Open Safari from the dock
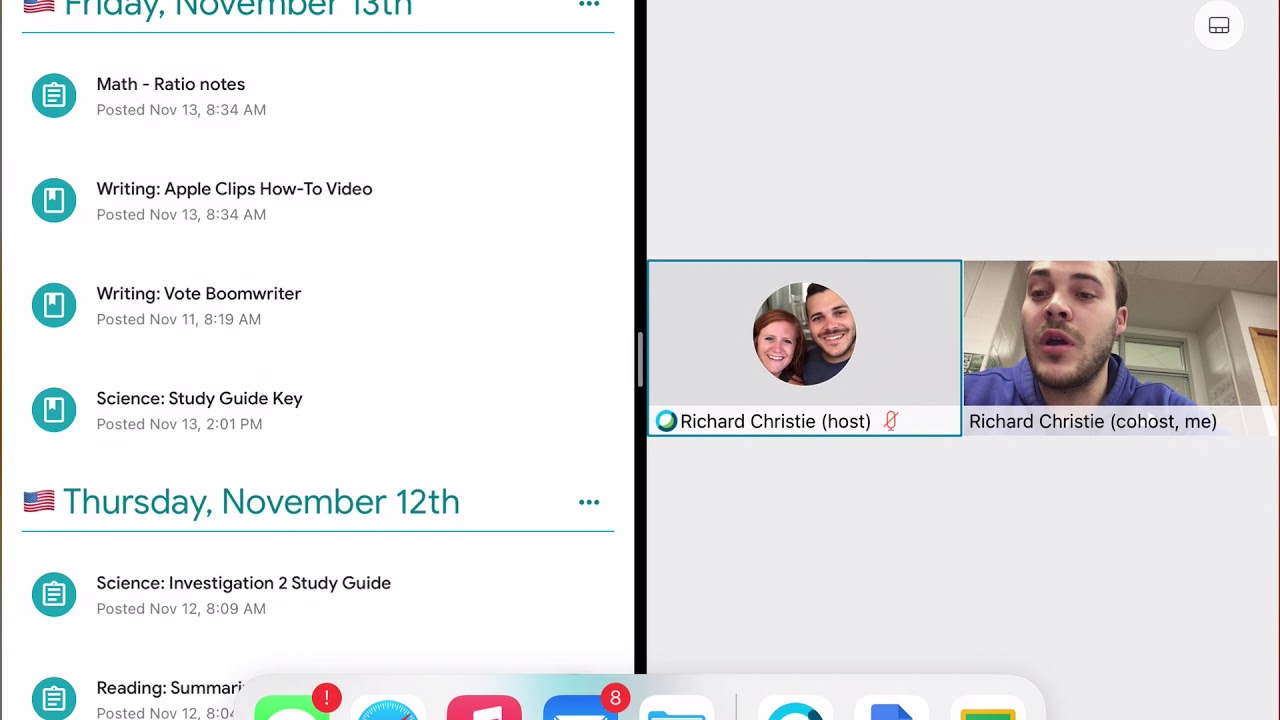The image size is (1280, 720). click(x=388, y=707)
